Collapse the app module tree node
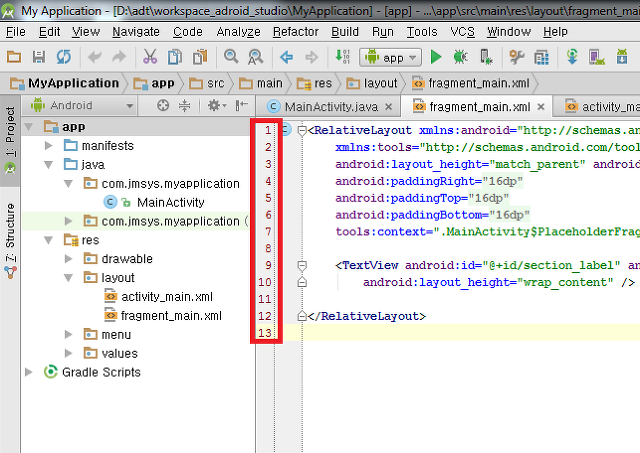This screenshot has width=640, height=453. tap(29, 127)
